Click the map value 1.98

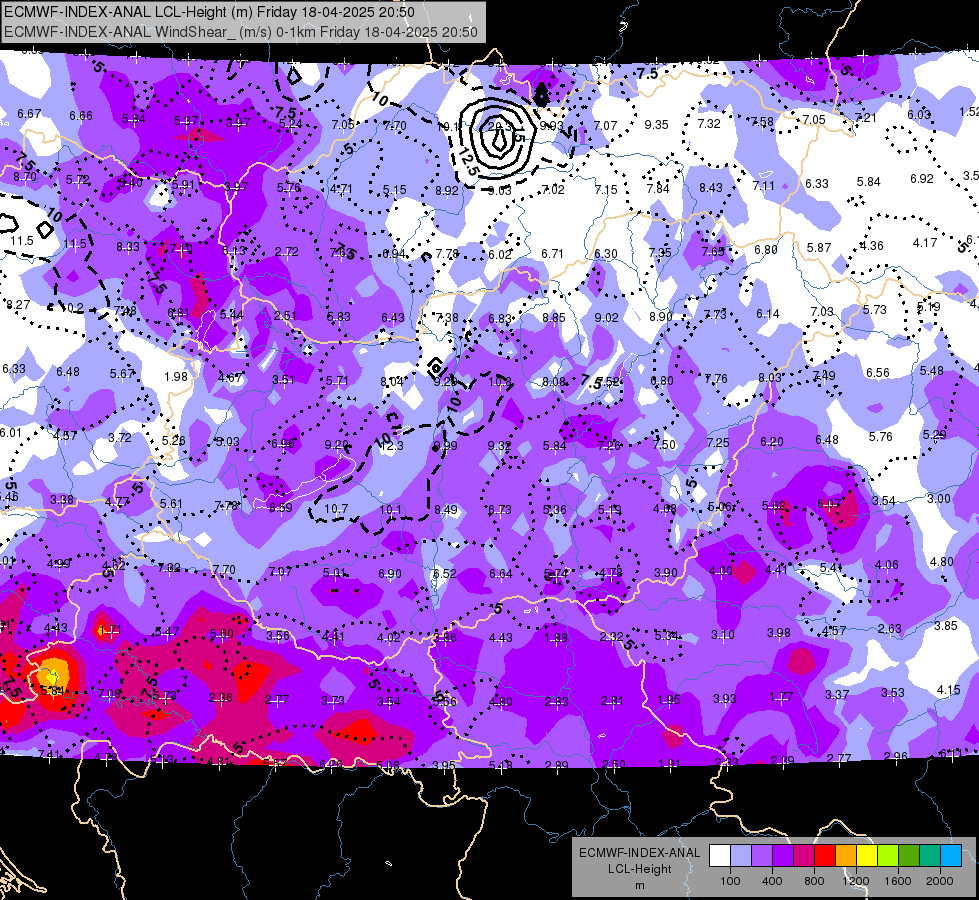click(175, 377)
